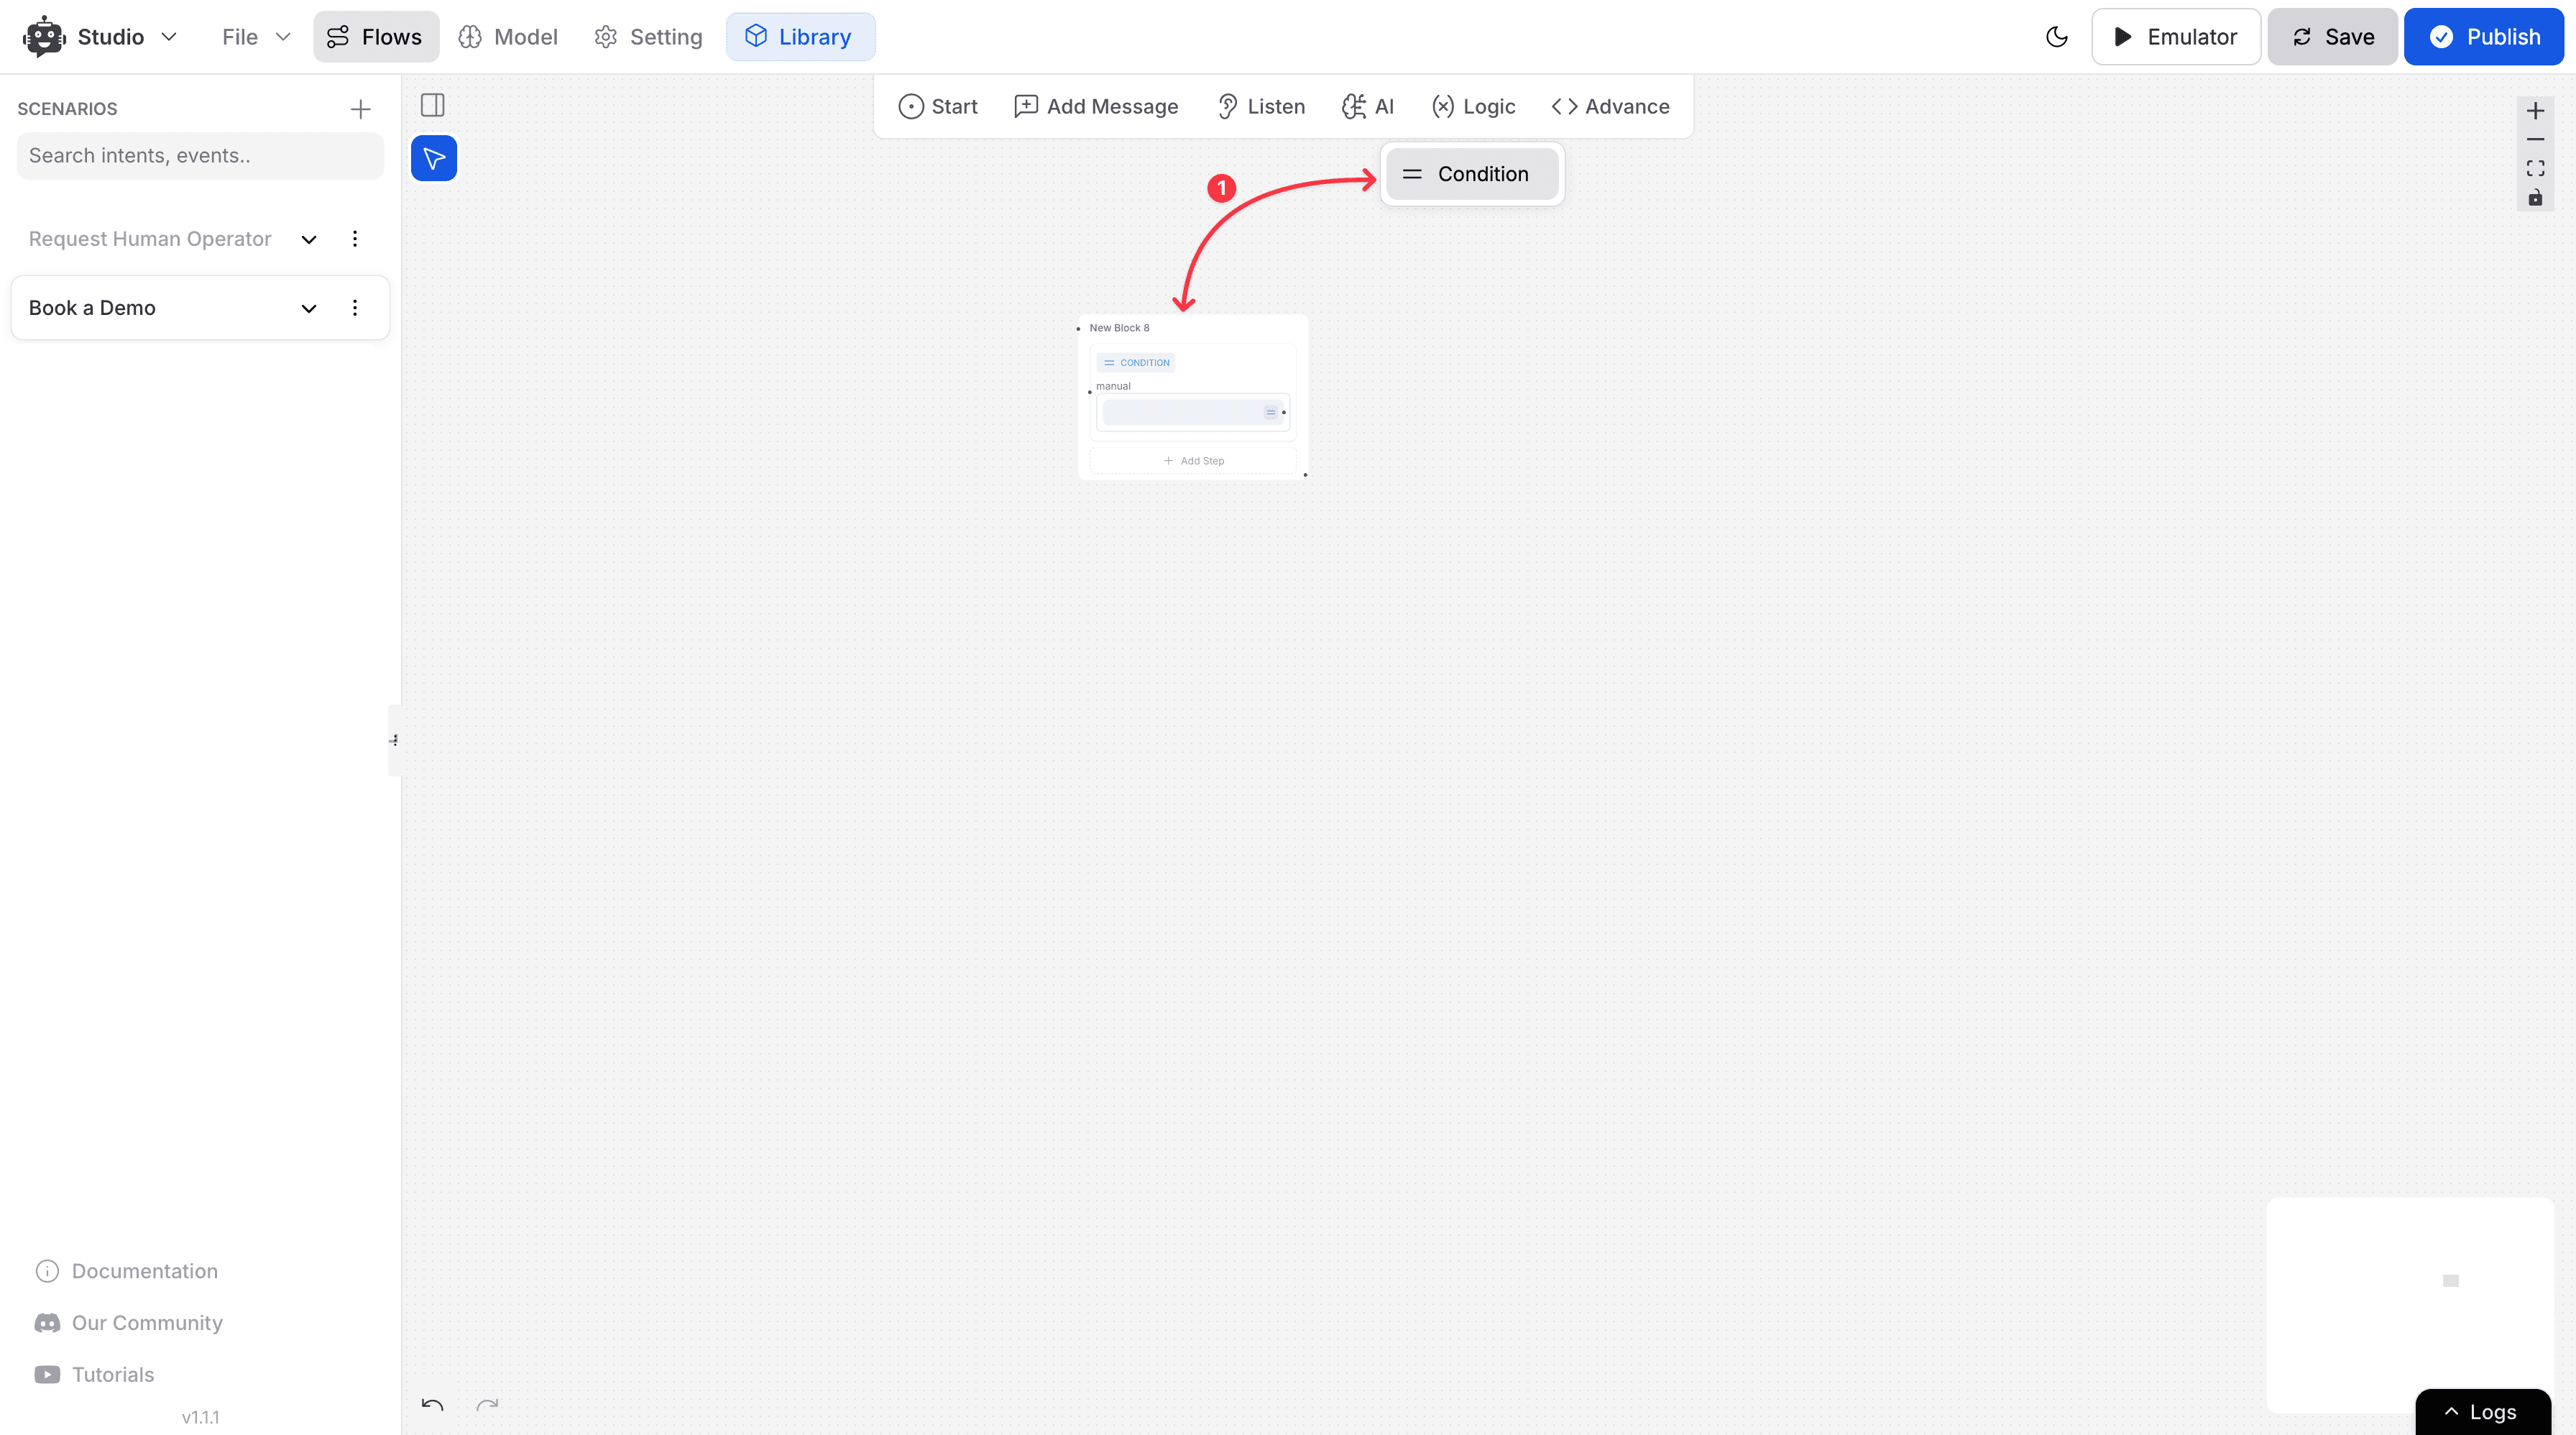Open the Model tab

tap(508, 37)
